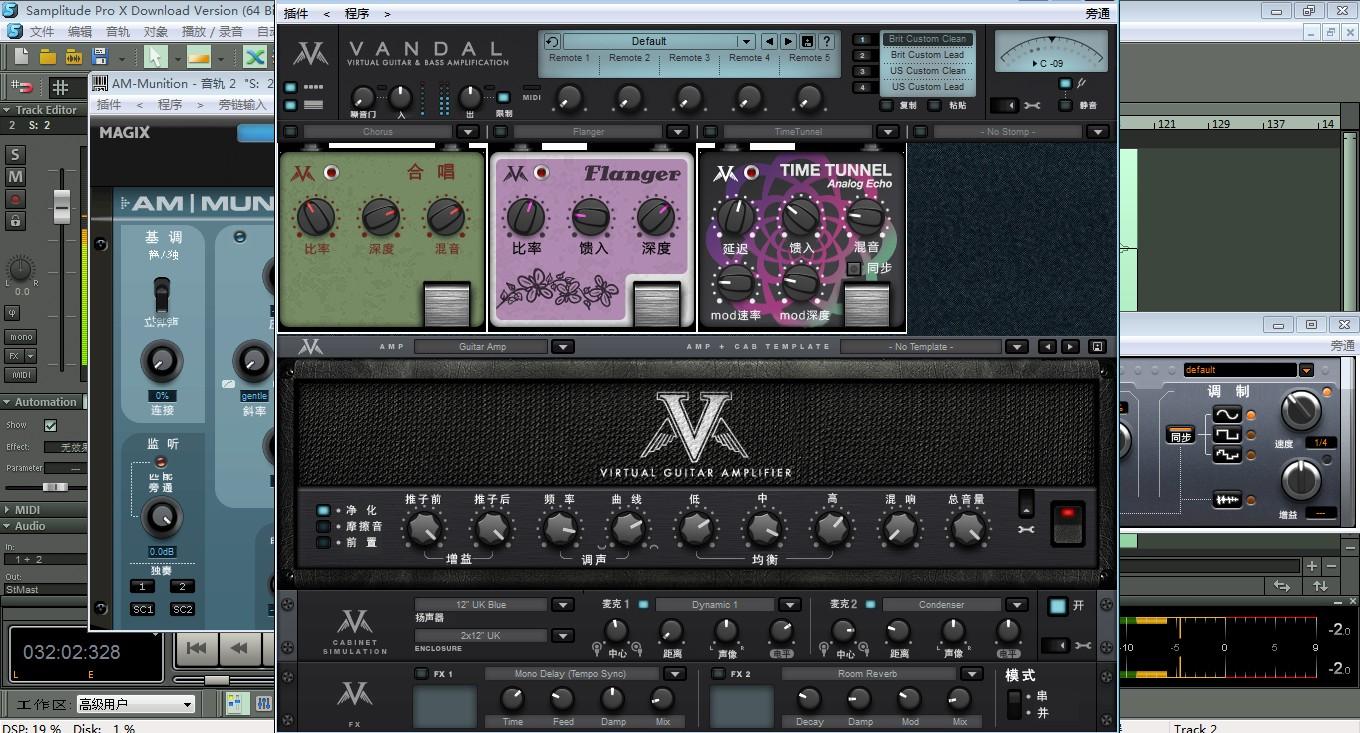Open the TimeTunnel stomp selector dropdown

pos(887,132)
